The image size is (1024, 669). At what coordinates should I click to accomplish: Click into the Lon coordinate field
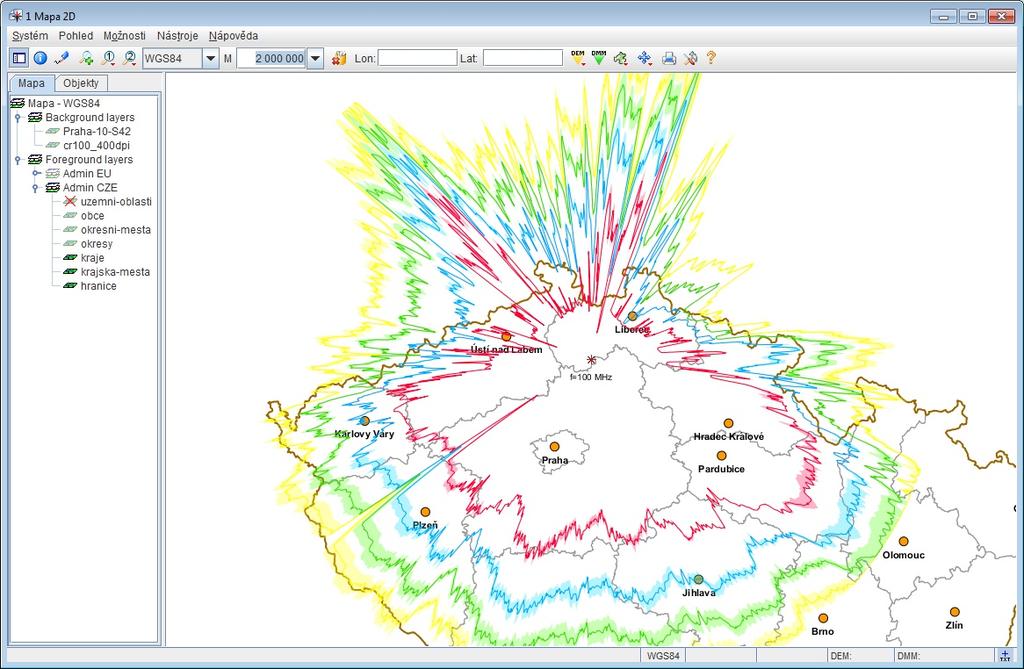click(x=418, y=58)
